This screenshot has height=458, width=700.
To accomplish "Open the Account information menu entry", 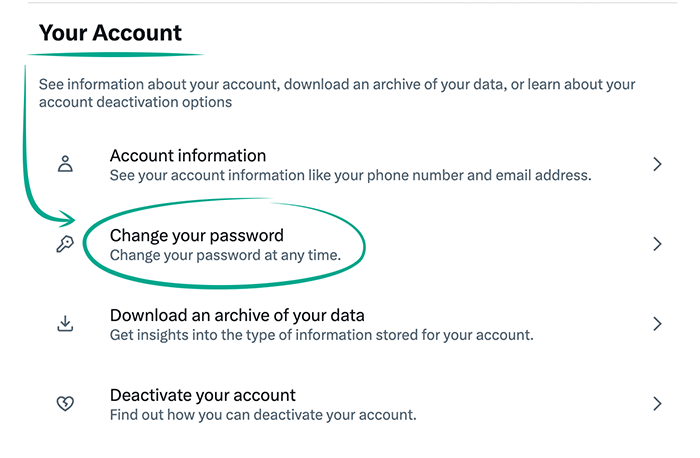I will tap(188, 156).
